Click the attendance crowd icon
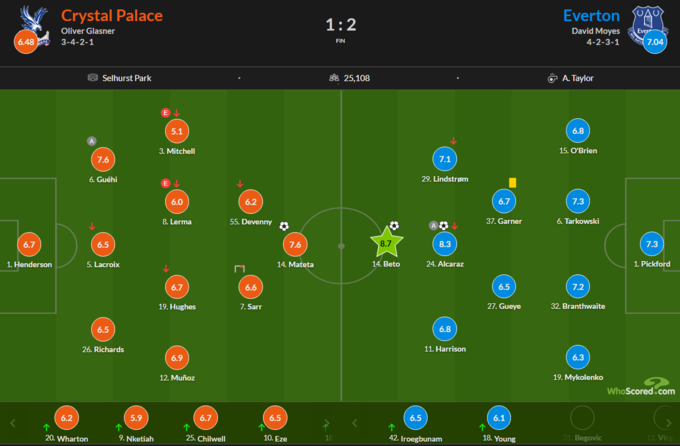Screen dimensions: 680x446 (334, 77)
